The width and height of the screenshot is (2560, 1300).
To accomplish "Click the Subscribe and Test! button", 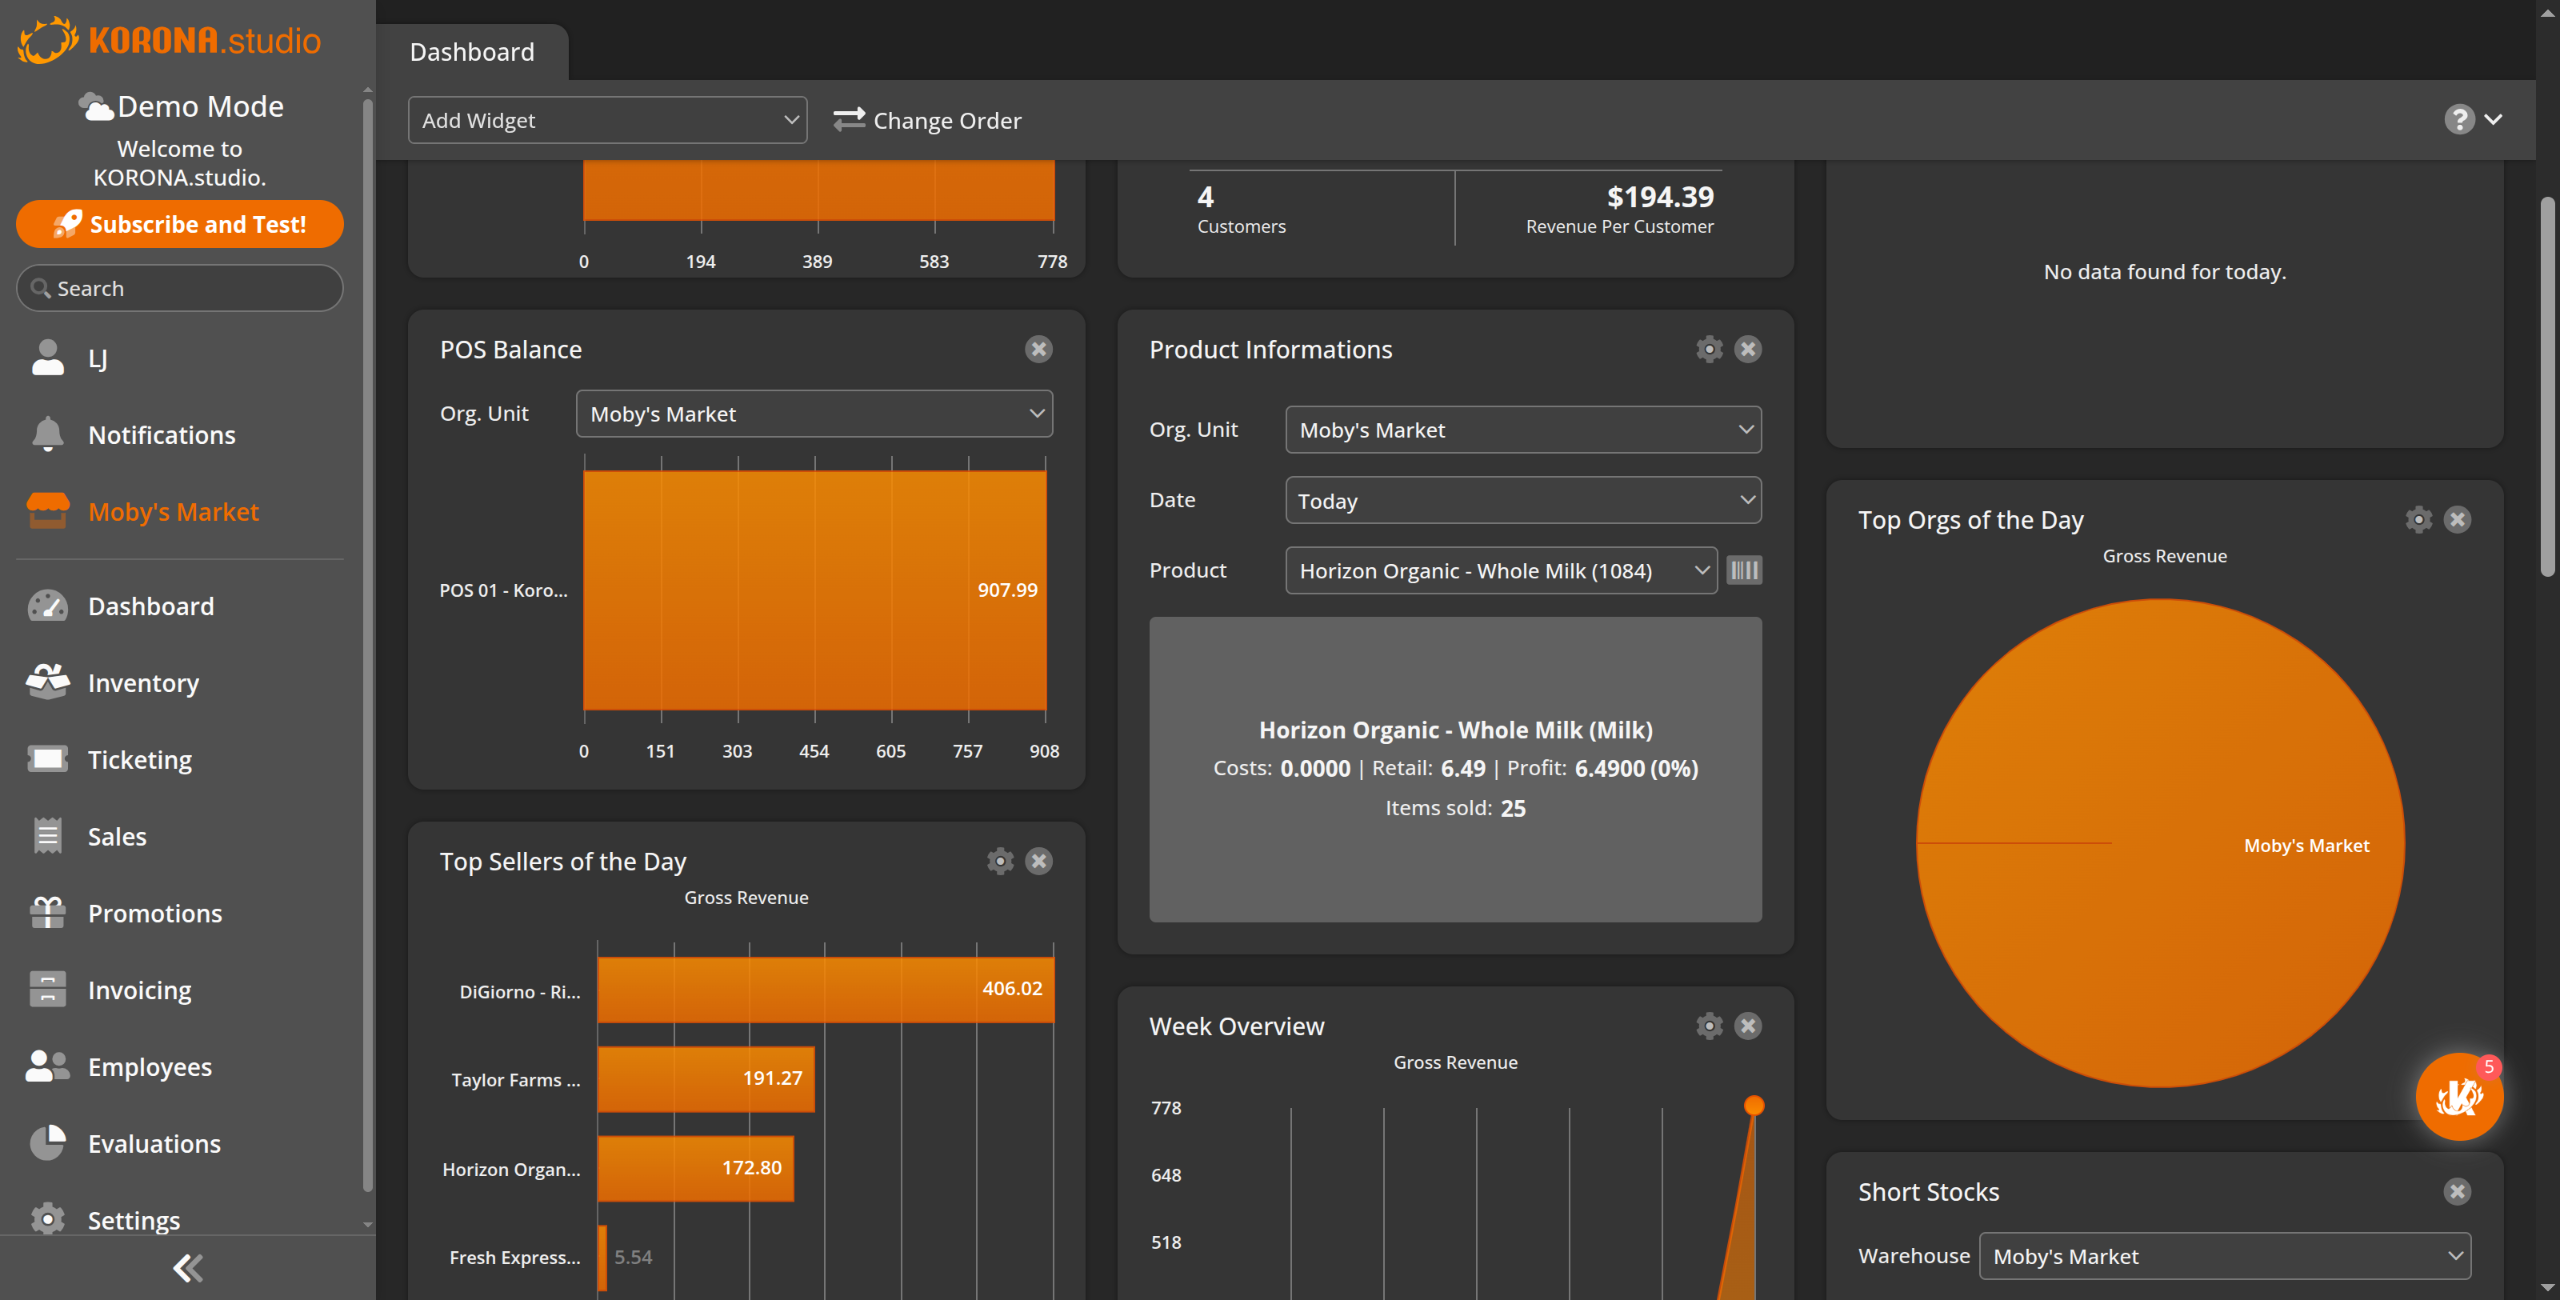I will (x=180, y=224).
